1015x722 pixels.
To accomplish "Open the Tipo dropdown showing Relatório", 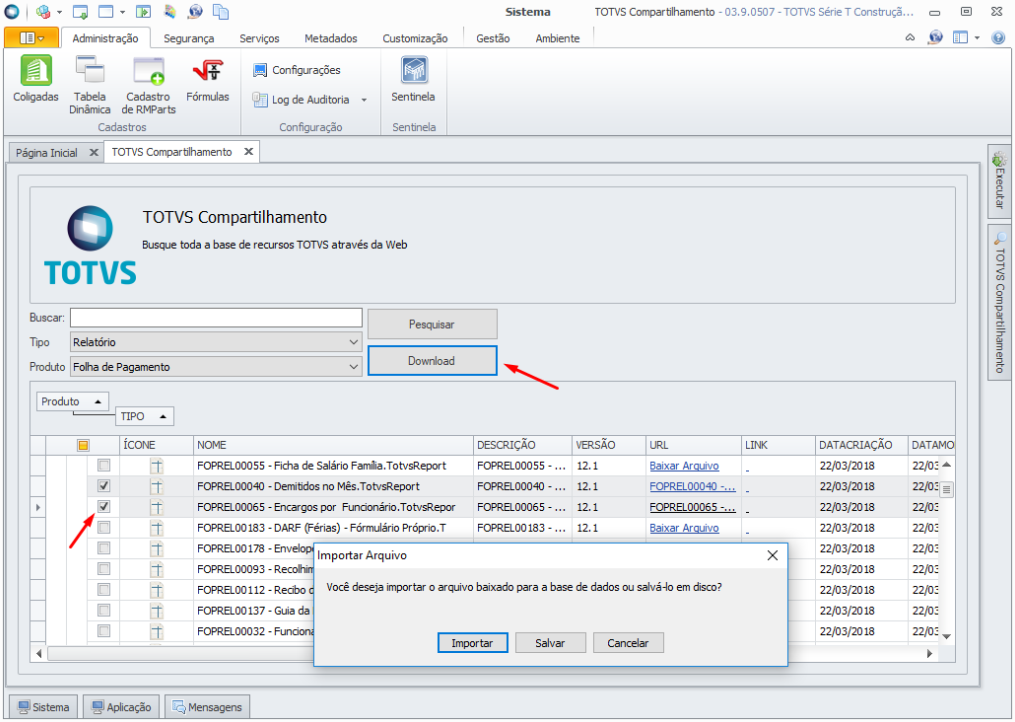I will click(352, 341).
